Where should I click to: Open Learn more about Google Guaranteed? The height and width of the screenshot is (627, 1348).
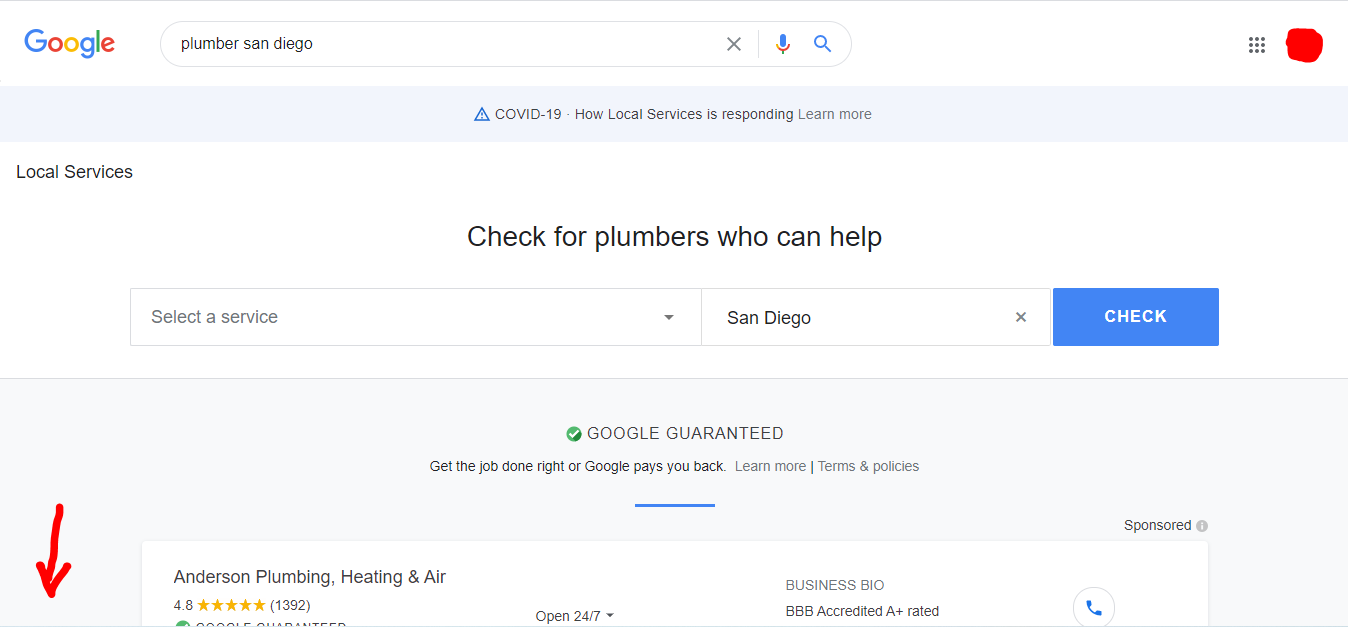point(770,466)
